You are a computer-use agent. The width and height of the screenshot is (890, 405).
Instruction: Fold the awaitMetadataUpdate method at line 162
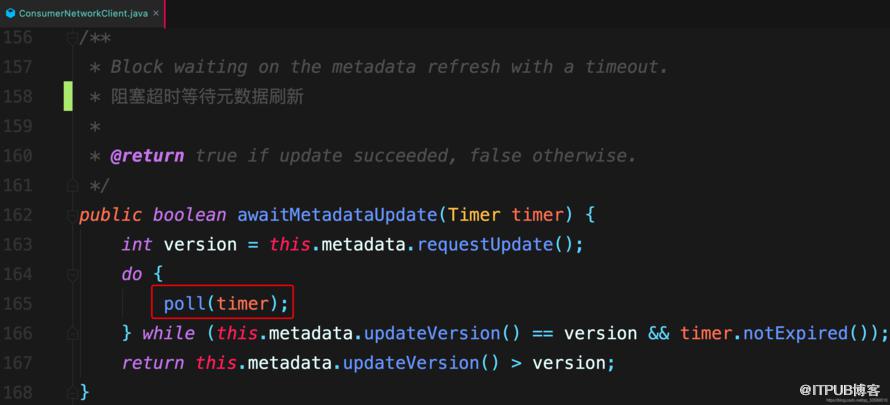72,215
